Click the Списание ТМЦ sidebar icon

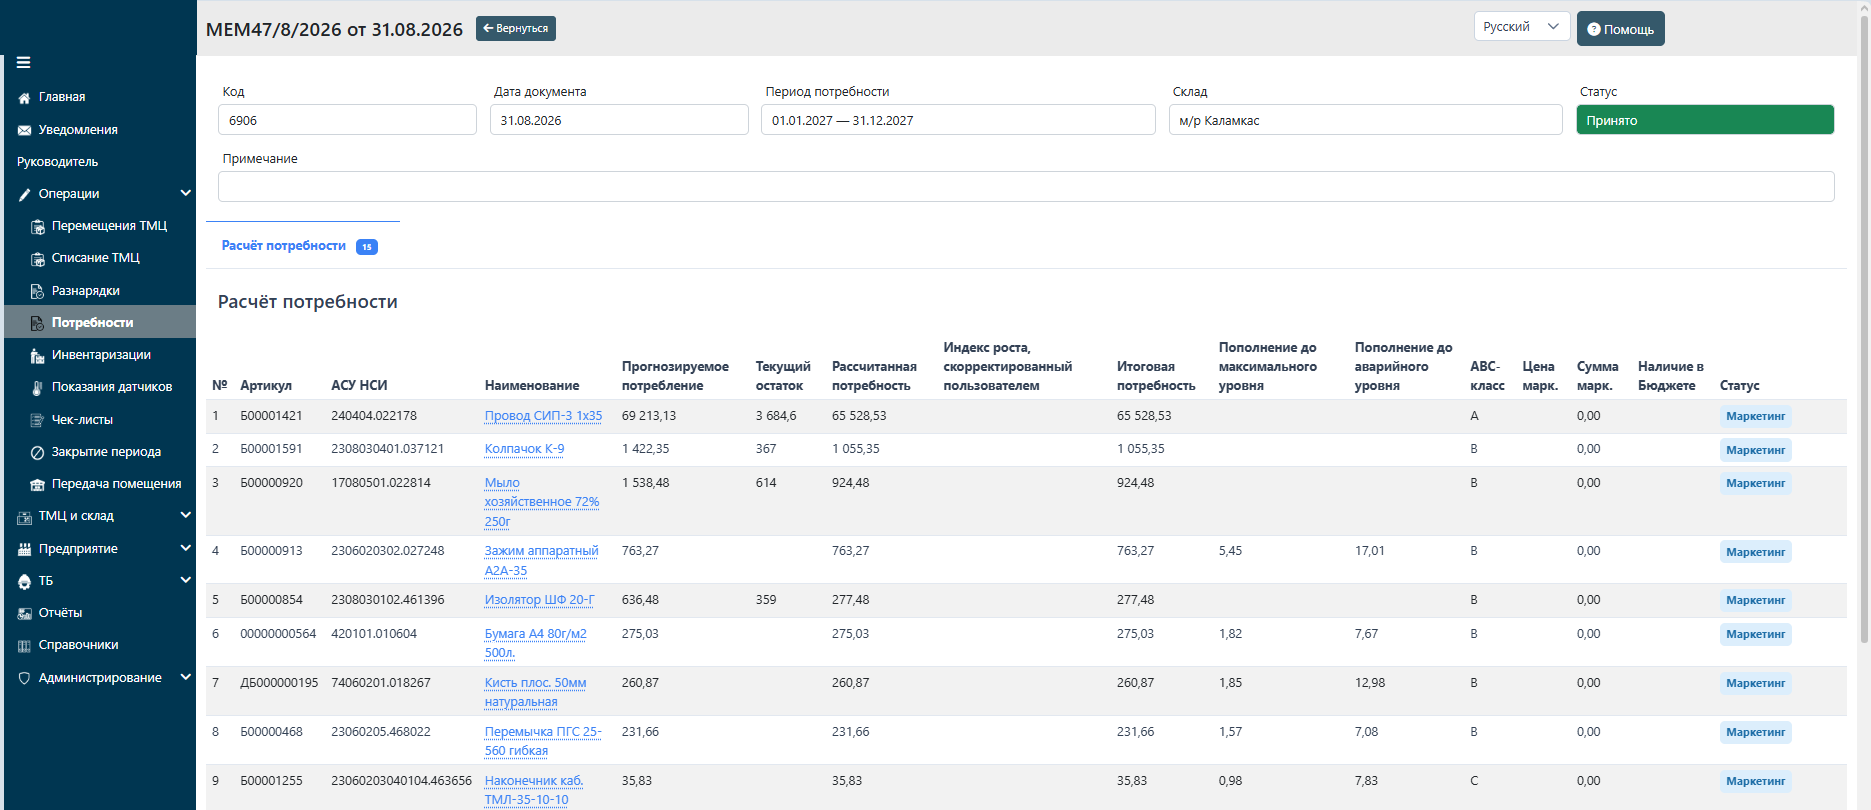point(38,259)
